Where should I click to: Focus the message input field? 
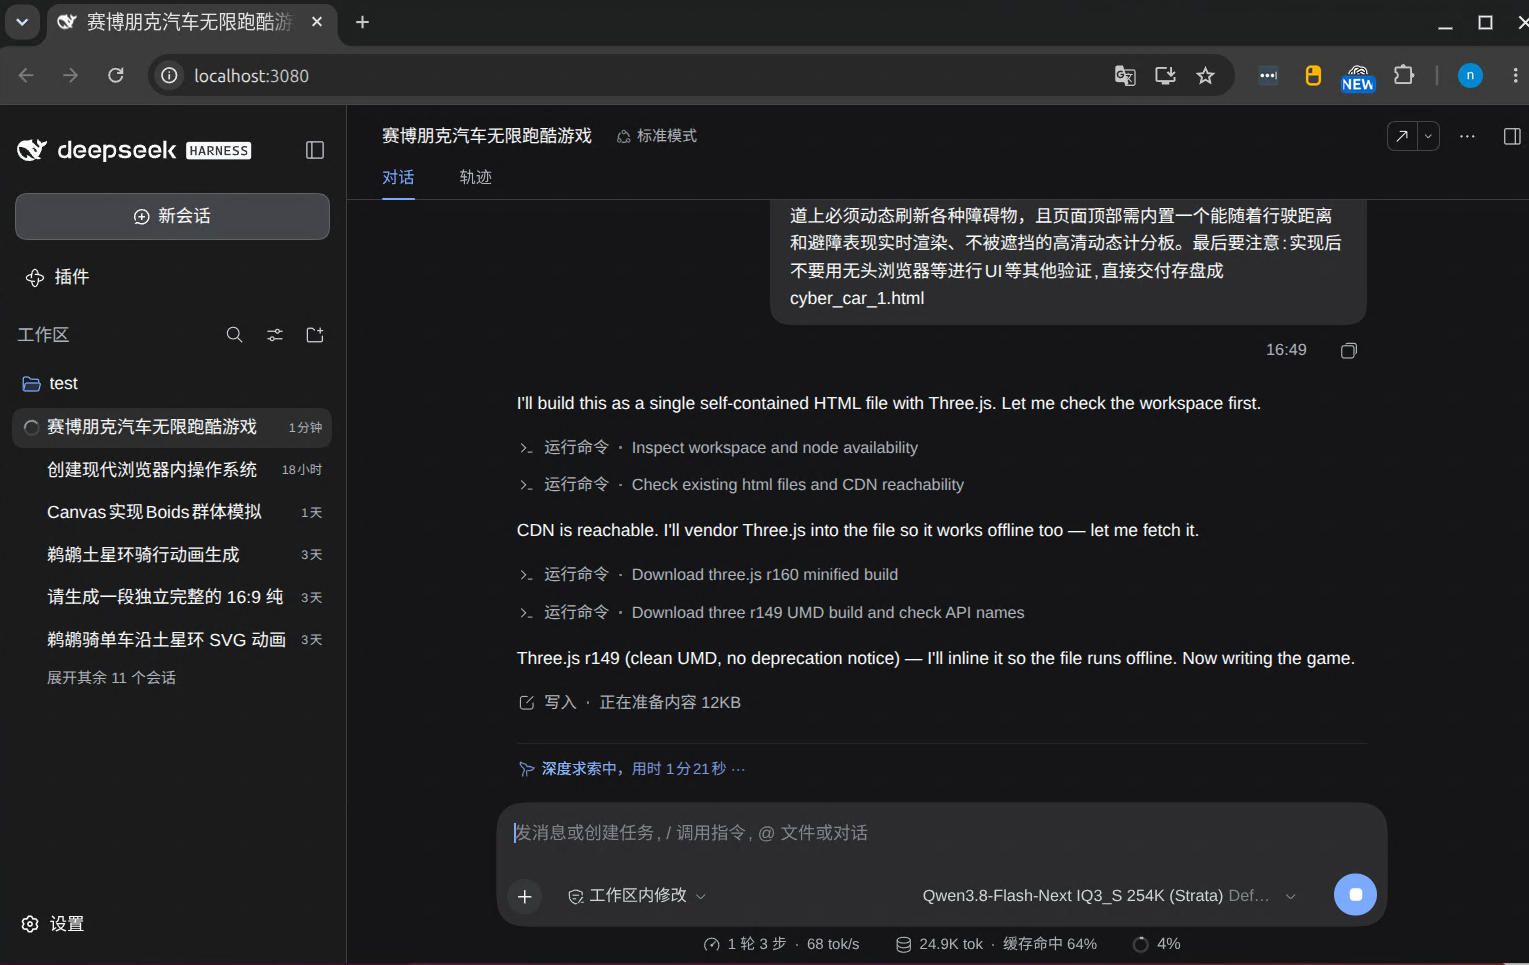point(941,833)
